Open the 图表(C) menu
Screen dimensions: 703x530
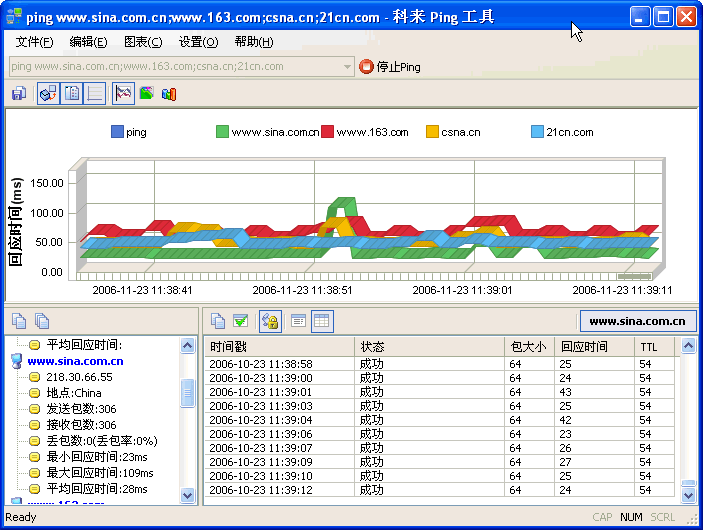(x=142, y=41)
